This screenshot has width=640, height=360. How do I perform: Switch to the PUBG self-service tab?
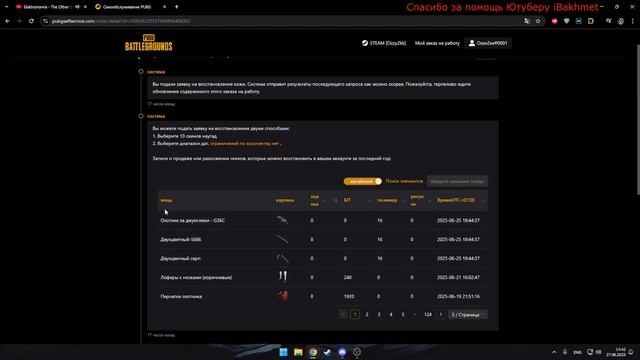point(127,7)
